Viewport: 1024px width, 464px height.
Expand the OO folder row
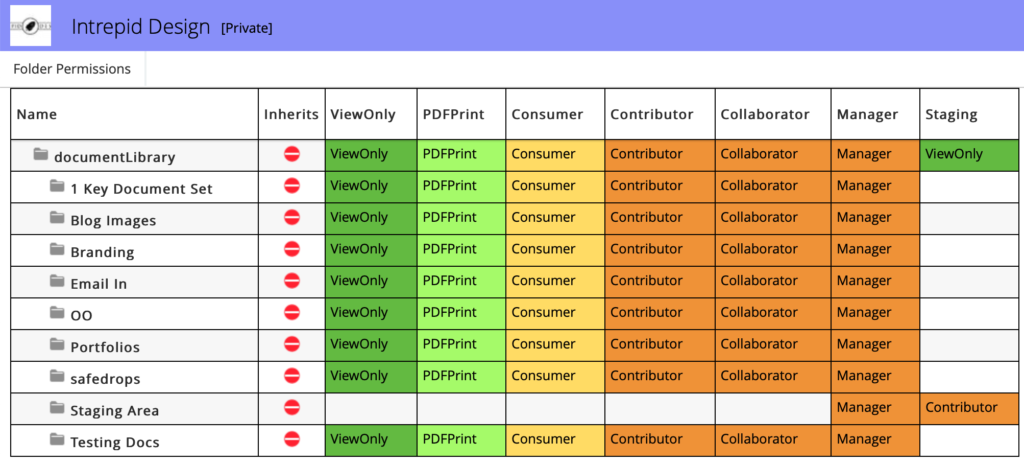(x=81, y=315)
